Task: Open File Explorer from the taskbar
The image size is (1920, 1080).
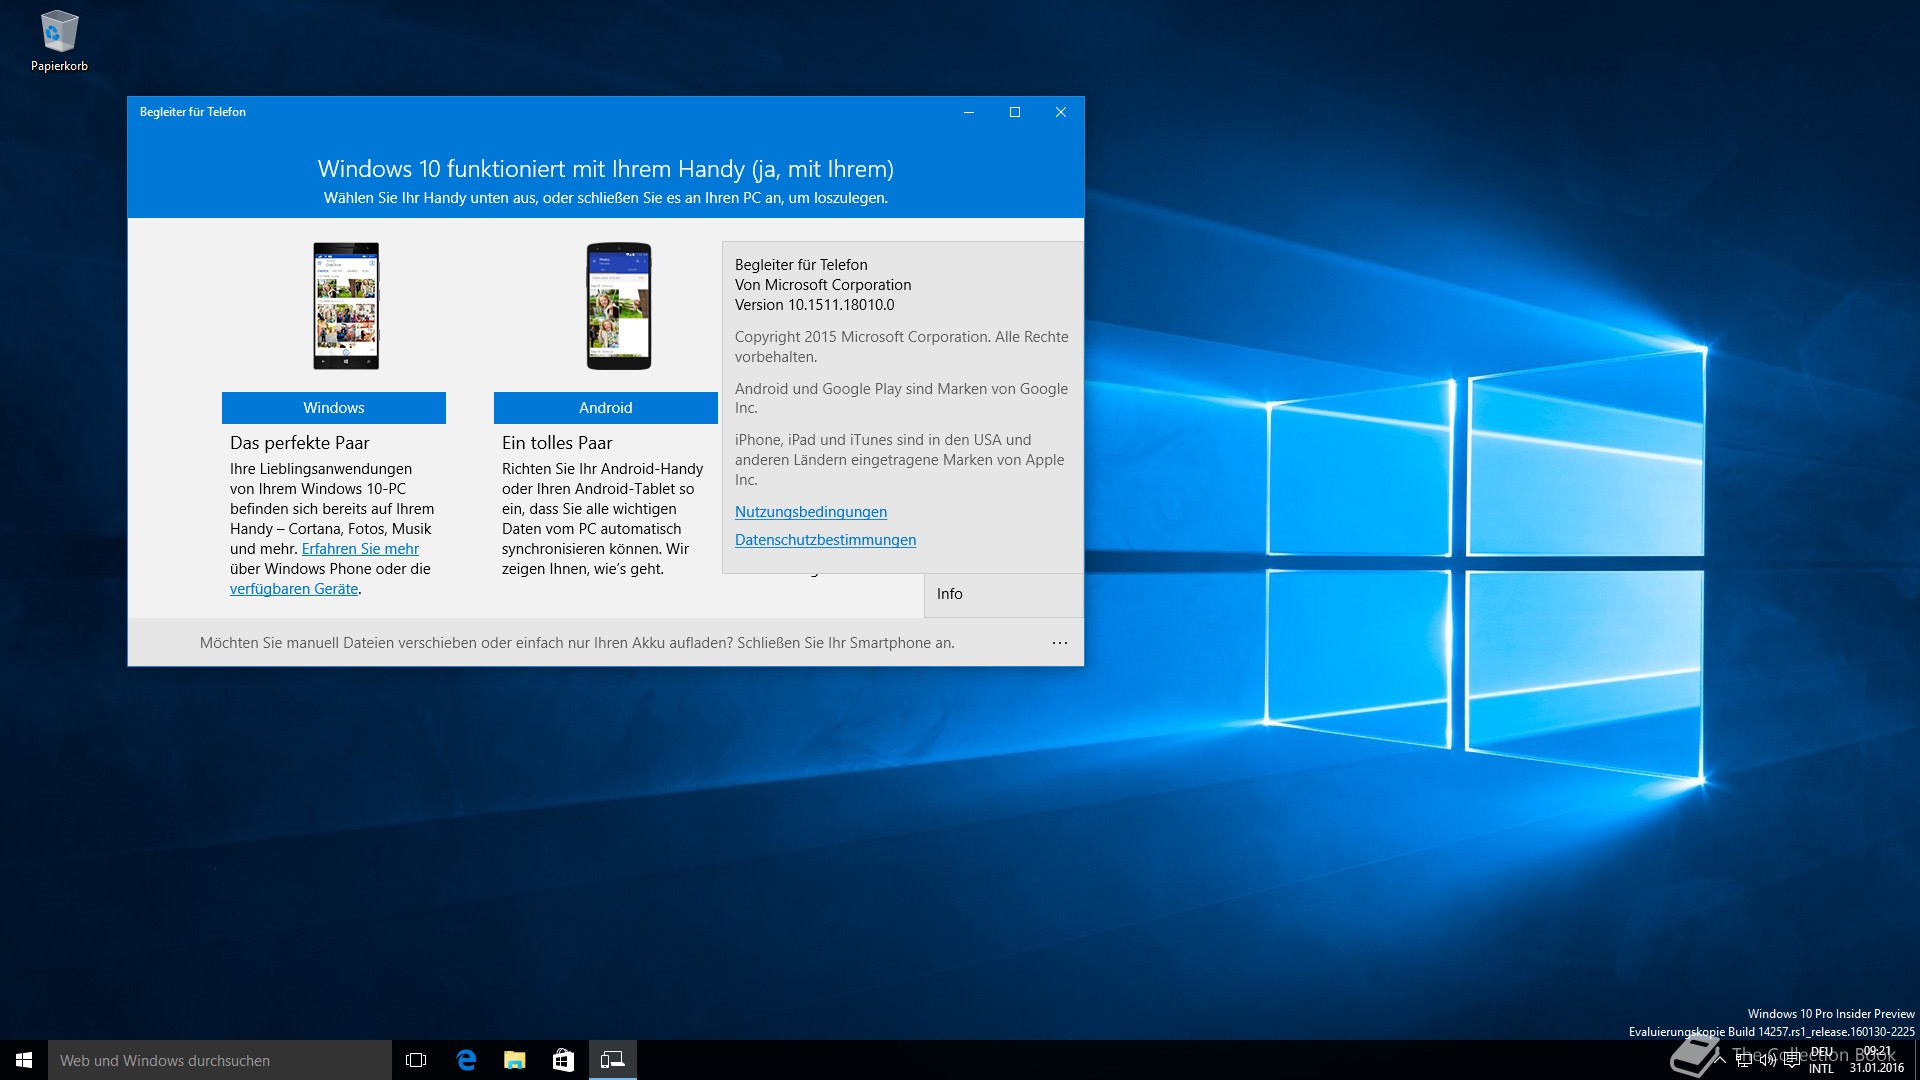Action: pyautogui.click(x=515, y=1060)
